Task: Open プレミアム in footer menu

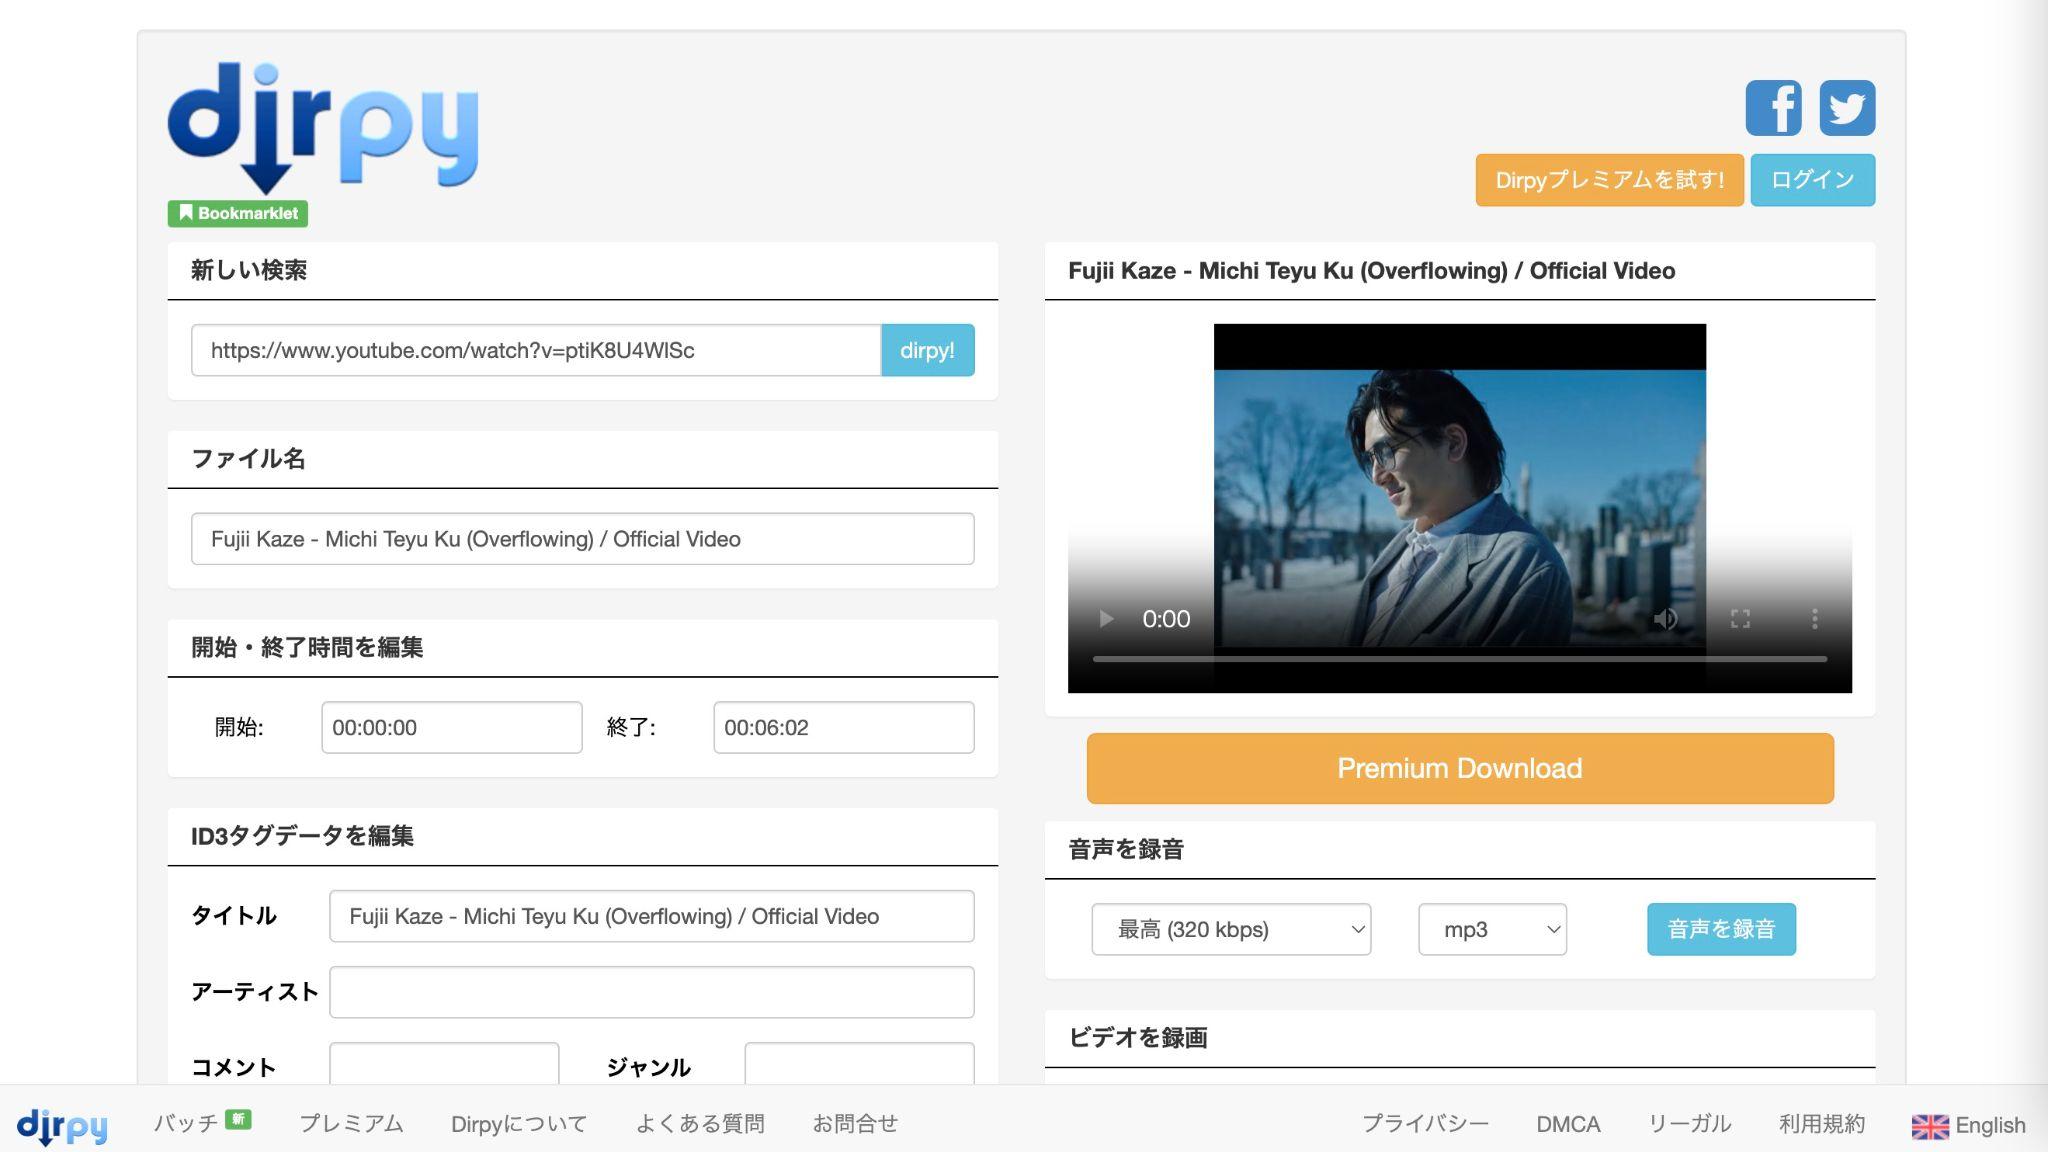Action: pyautogui.click(x=351, y=1124)
